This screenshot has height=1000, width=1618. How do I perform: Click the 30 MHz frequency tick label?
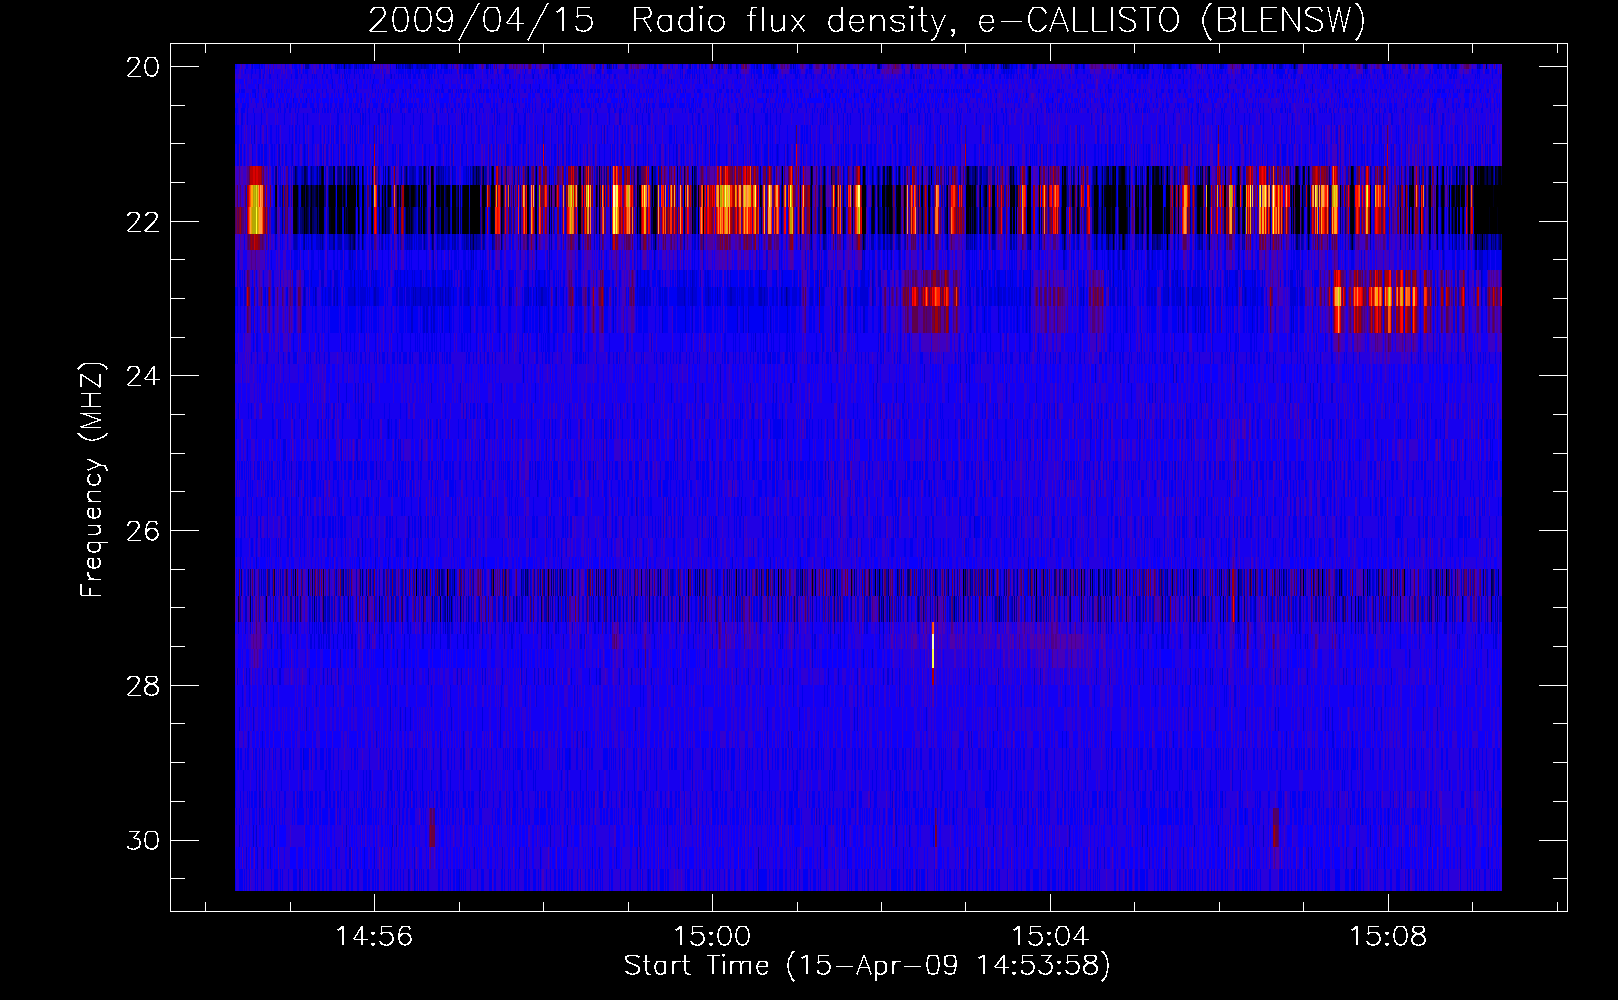click(143, 841)
